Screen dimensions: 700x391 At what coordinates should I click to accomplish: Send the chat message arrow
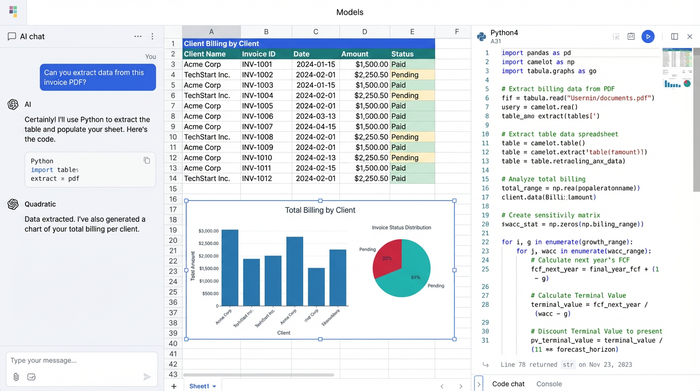coord(147,377)
